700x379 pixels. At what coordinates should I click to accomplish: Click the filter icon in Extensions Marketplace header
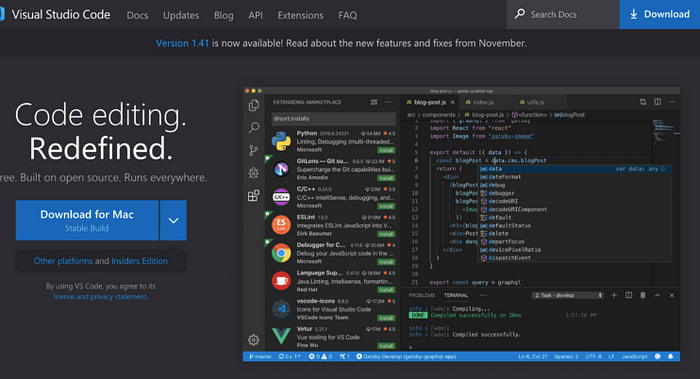[x=374, y=102]
